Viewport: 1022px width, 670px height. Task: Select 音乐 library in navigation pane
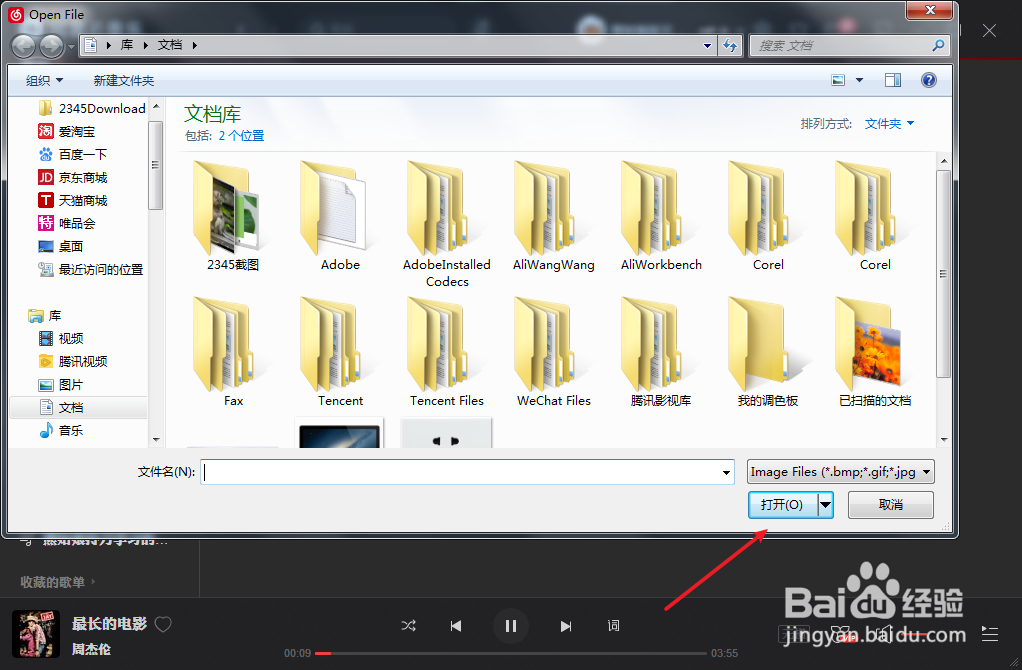[x=61, y=430]
